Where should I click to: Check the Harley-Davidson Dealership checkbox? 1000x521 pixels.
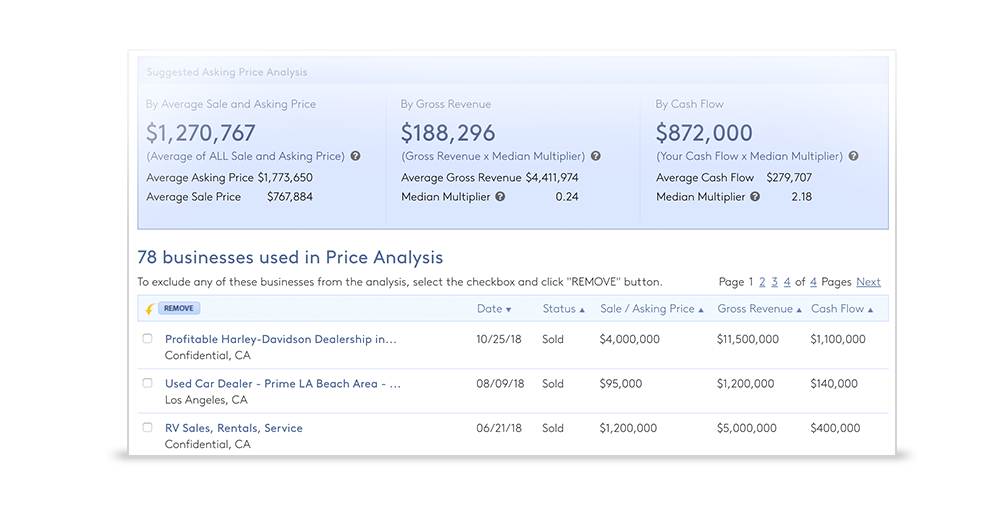(147, 339)
